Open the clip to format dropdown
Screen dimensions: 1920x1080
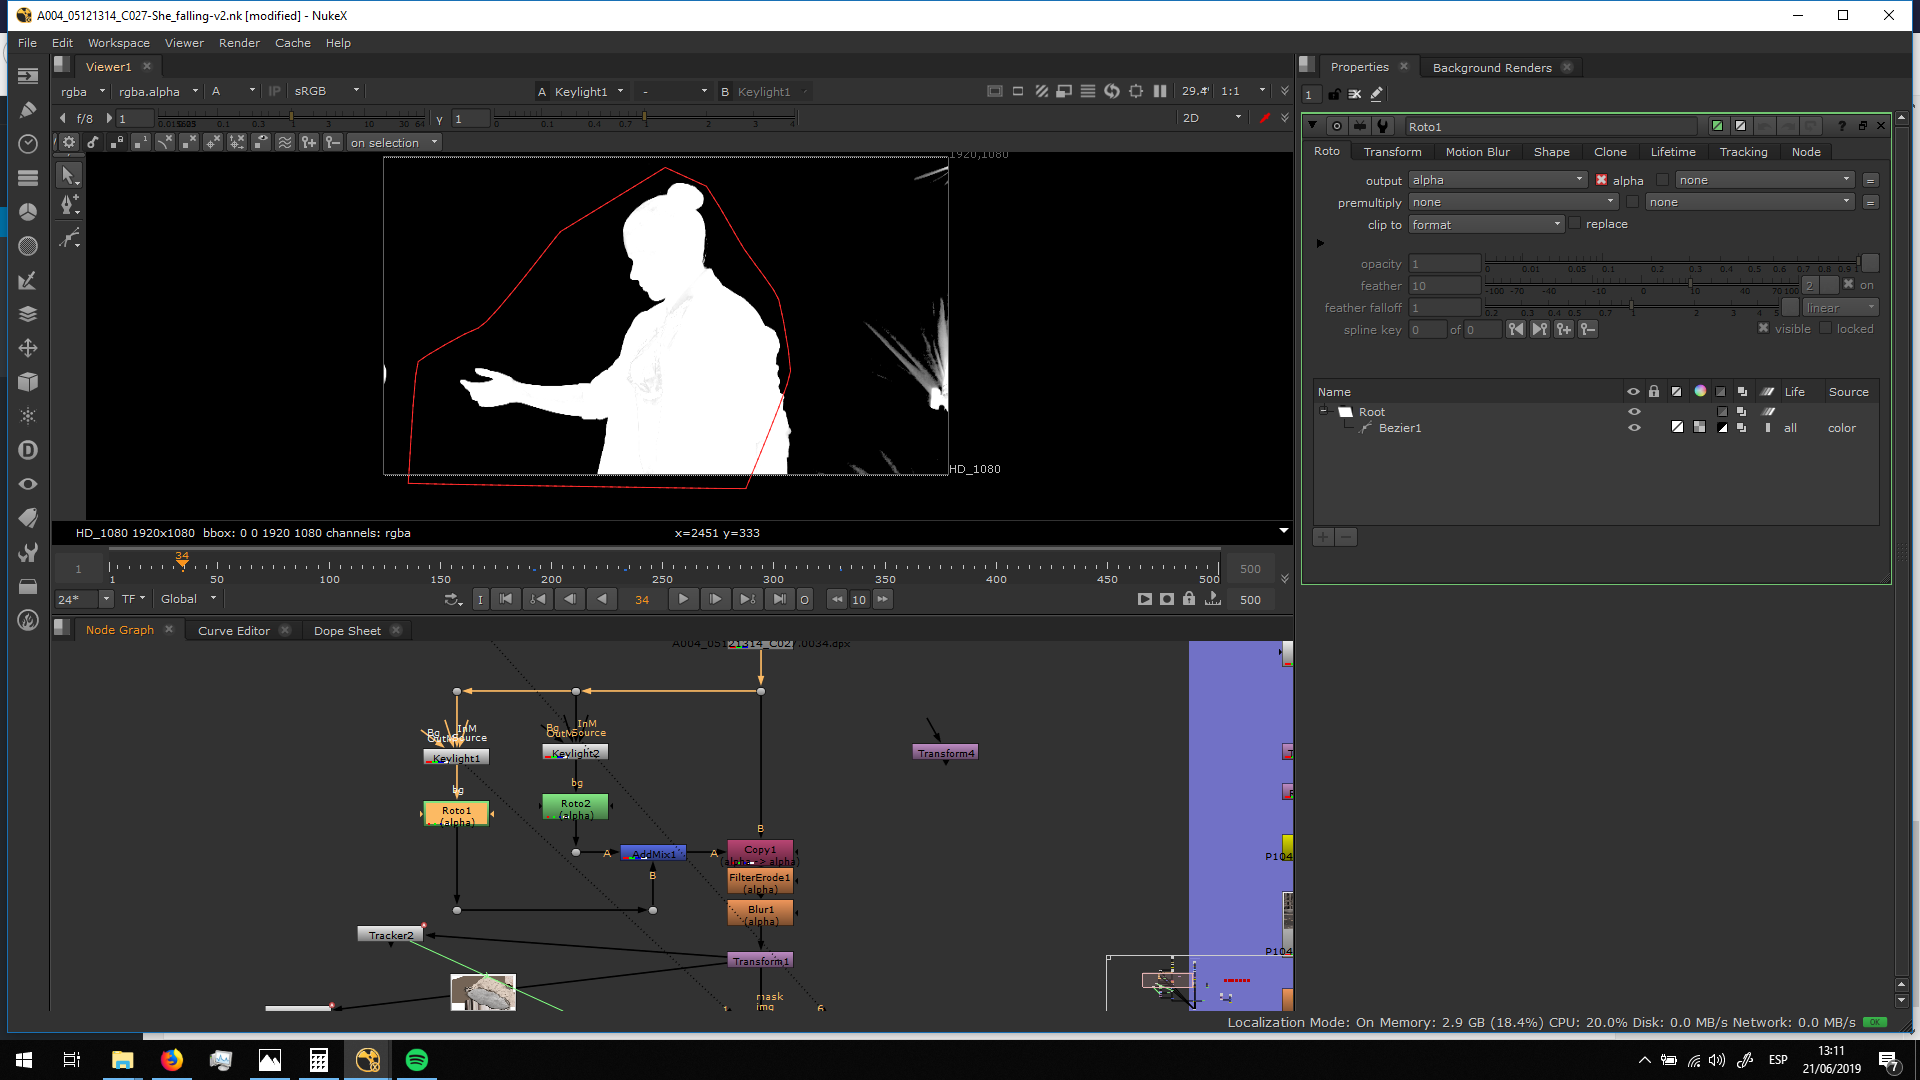click(1486, 225)
